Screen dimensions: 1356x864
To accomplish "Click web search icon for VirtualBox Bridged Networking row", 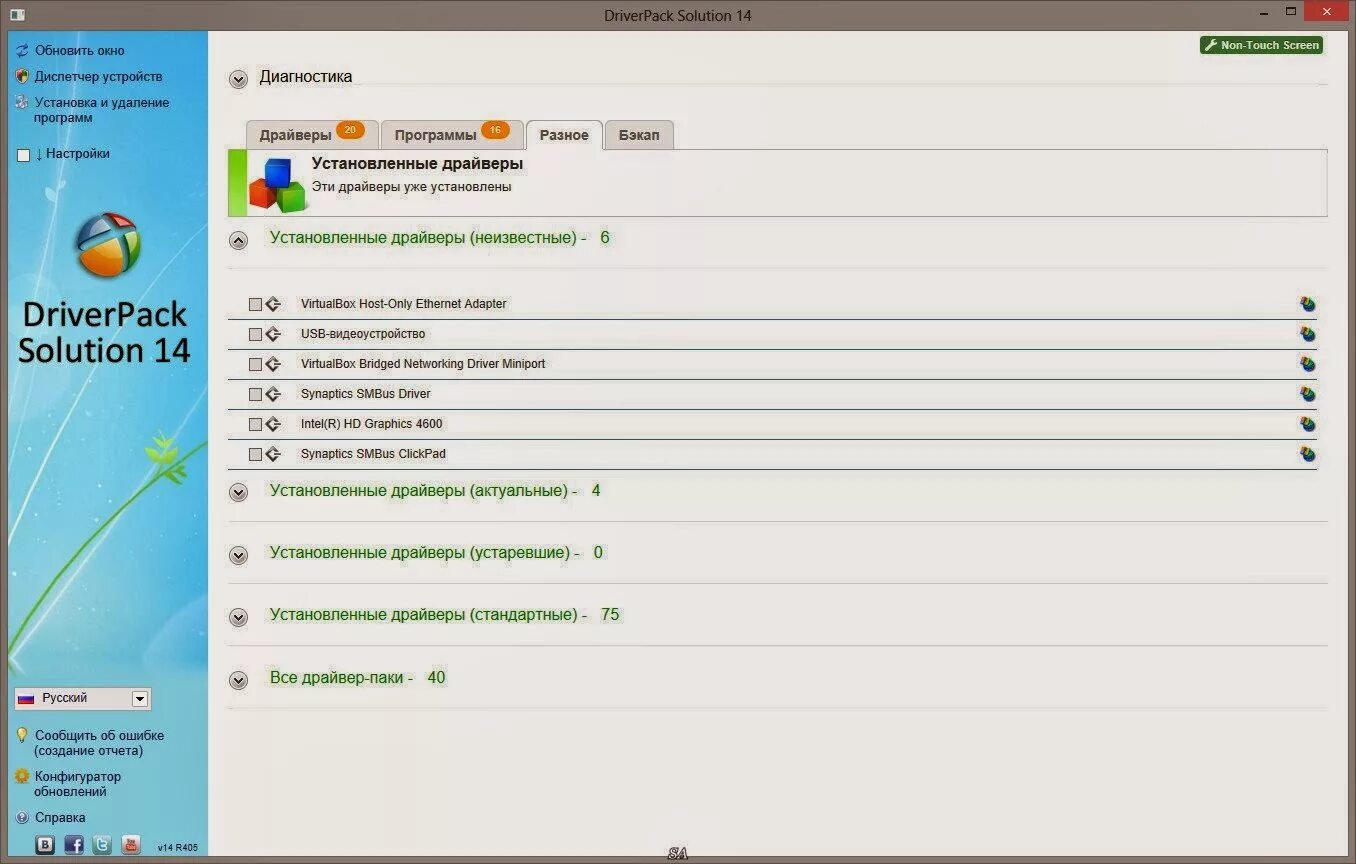I will [1307, 364].
